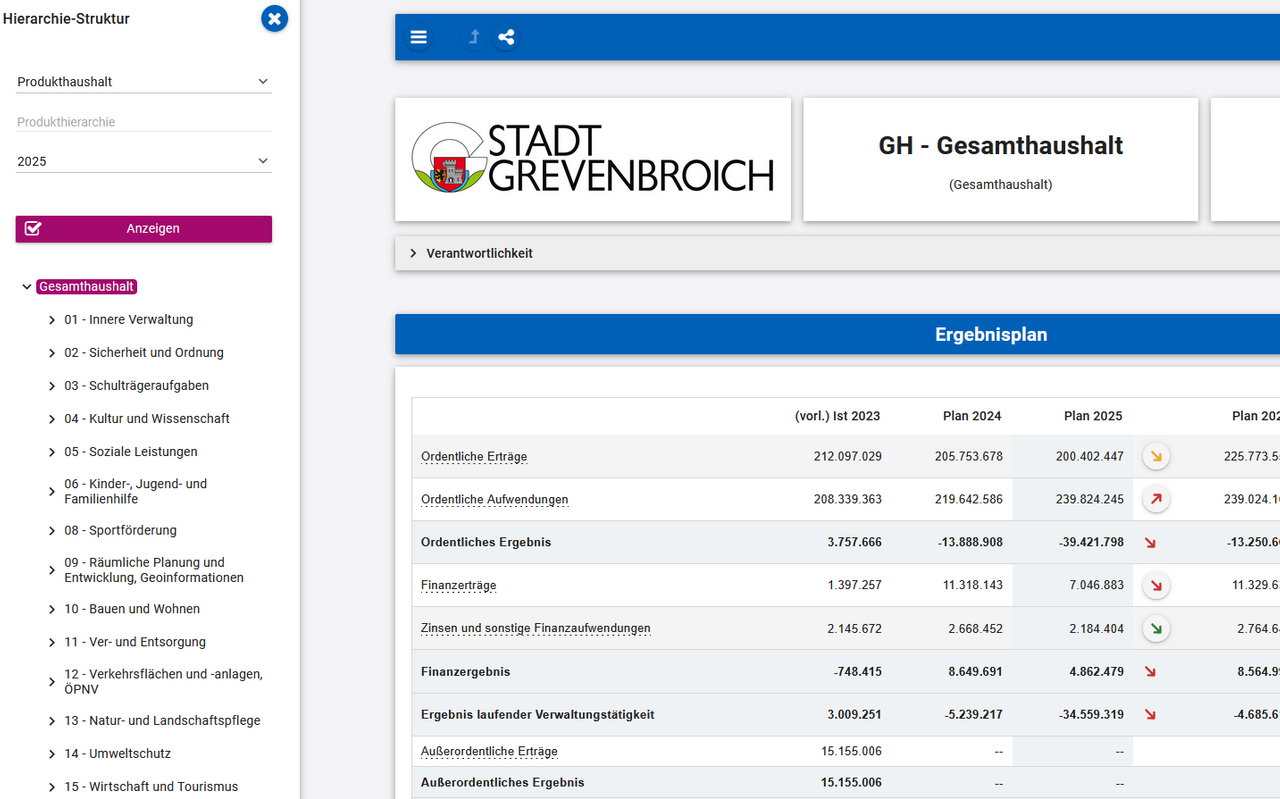Image resolution: width=1280 pixels, height=799 pixels.
Task: Open the Ordentliche Erträge link
Action: tap(474, 457)
